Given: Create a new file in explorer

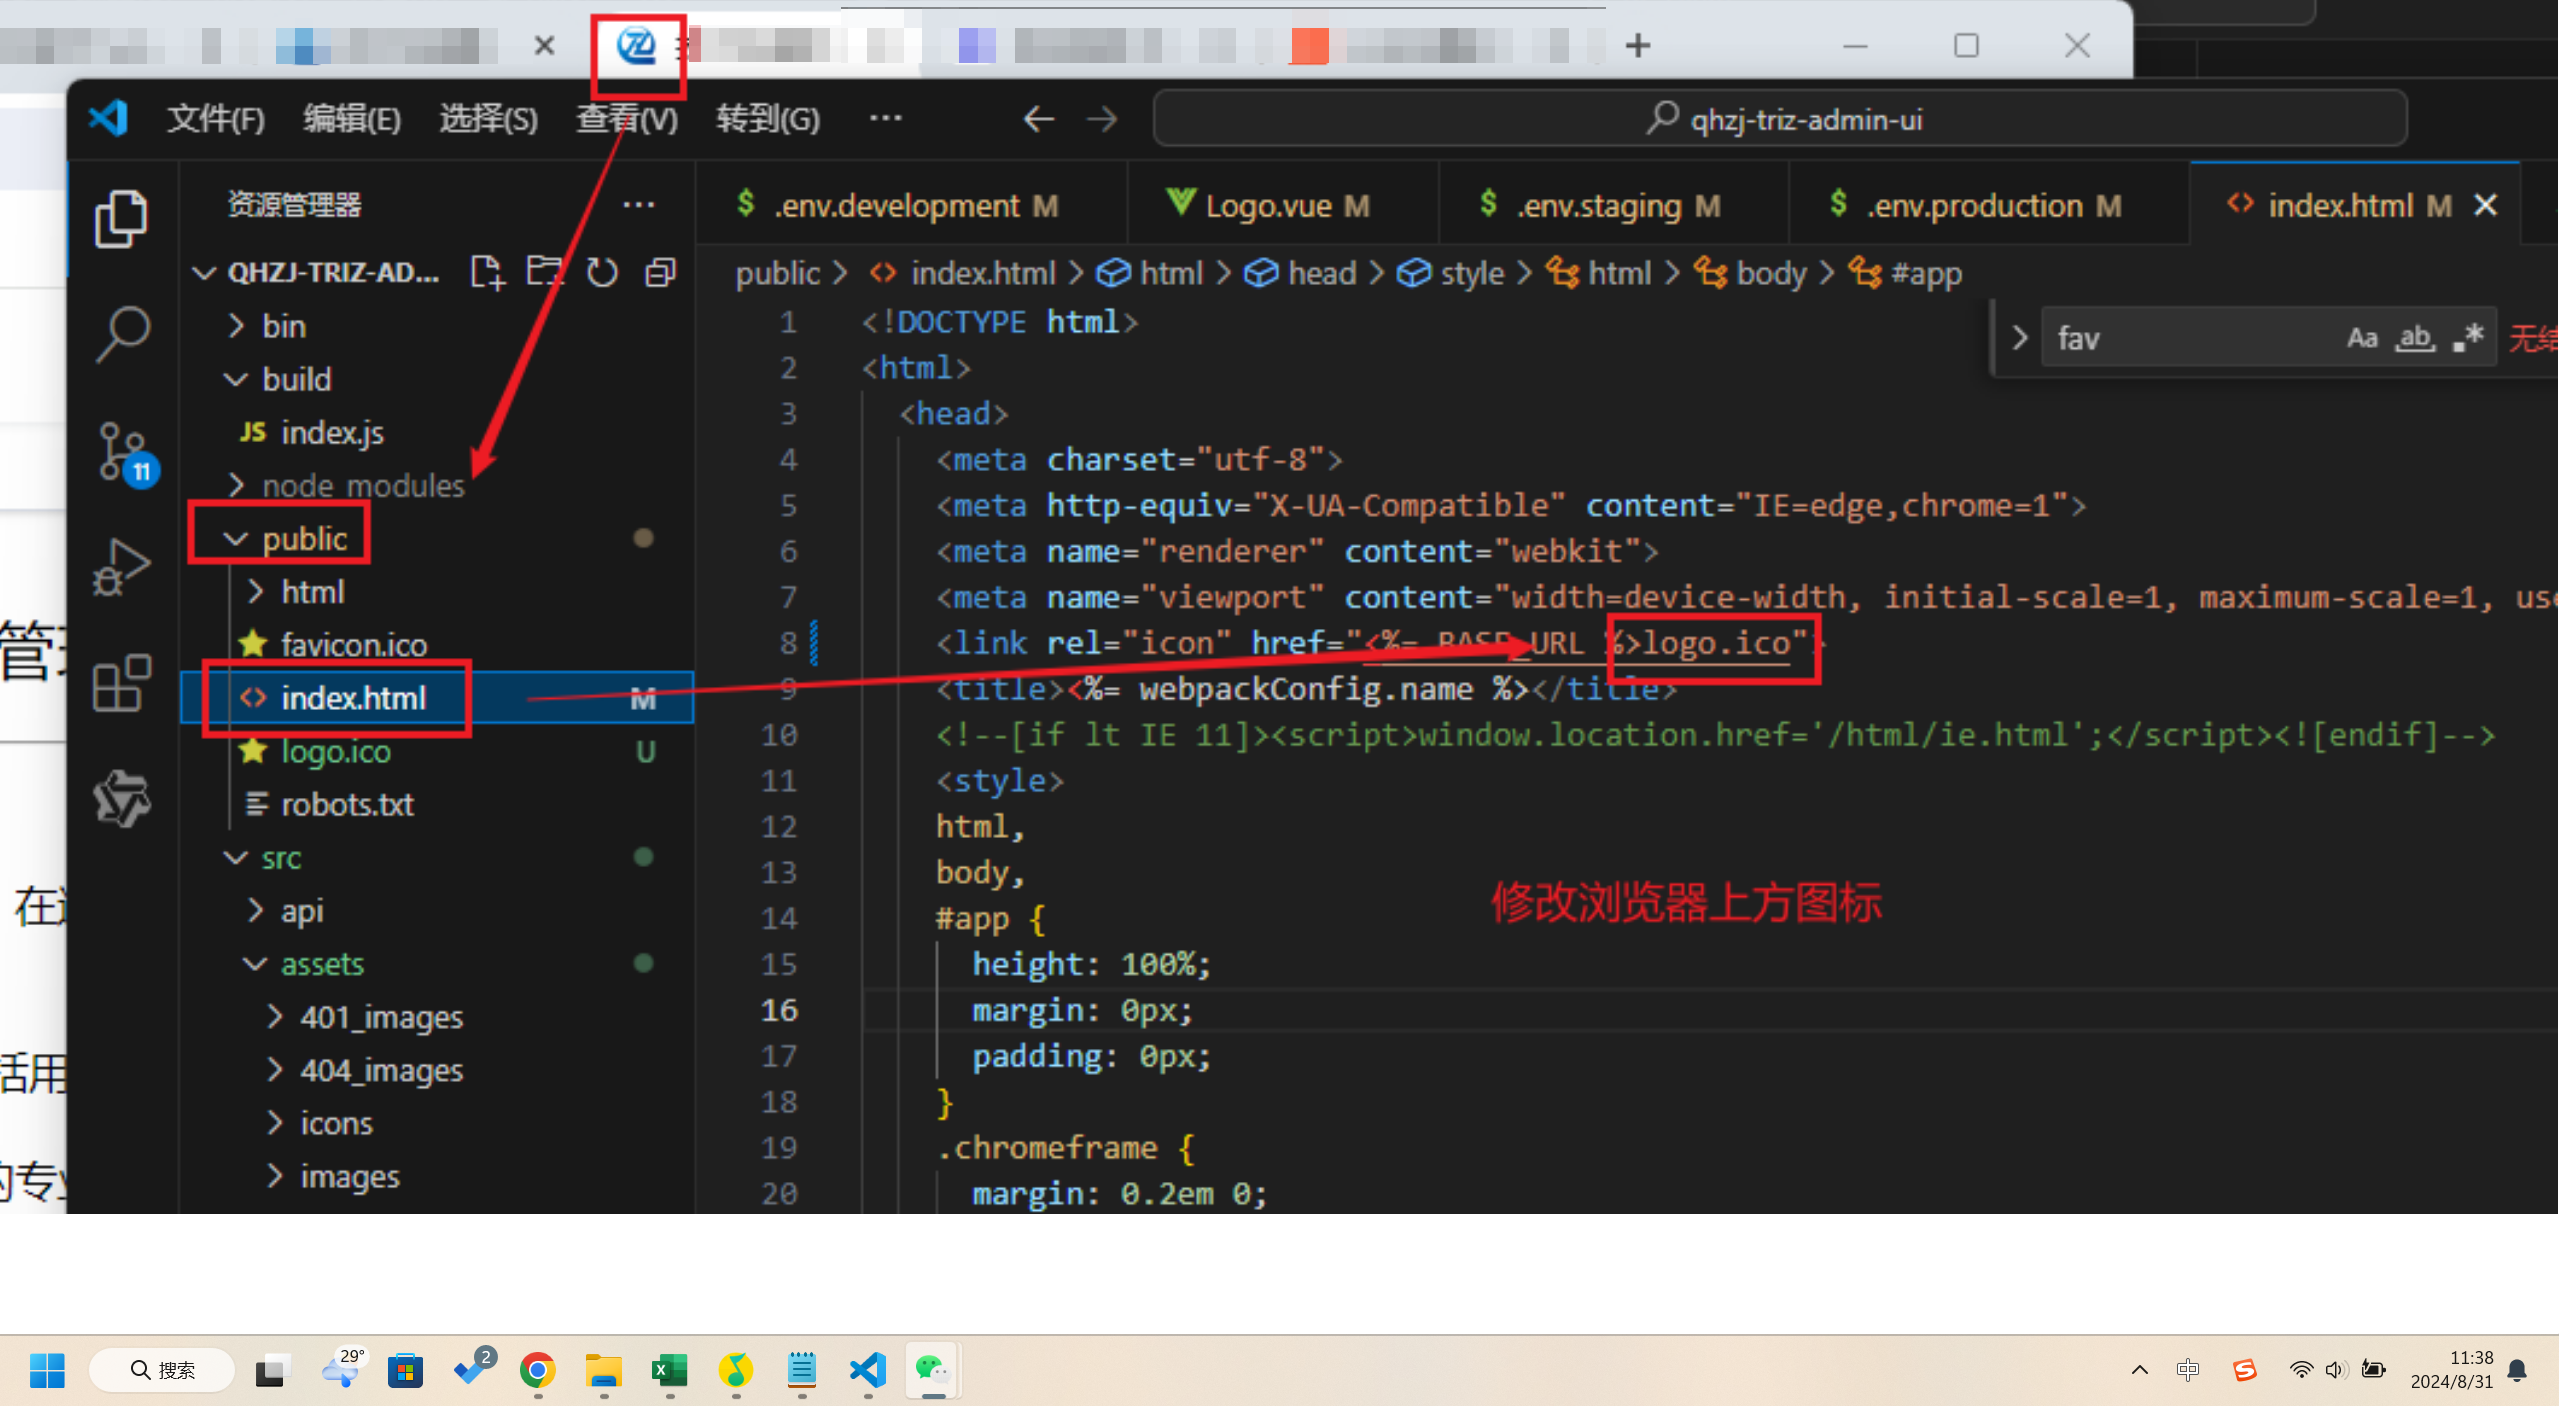Looking at the screenshot, I should coord(488,272).
